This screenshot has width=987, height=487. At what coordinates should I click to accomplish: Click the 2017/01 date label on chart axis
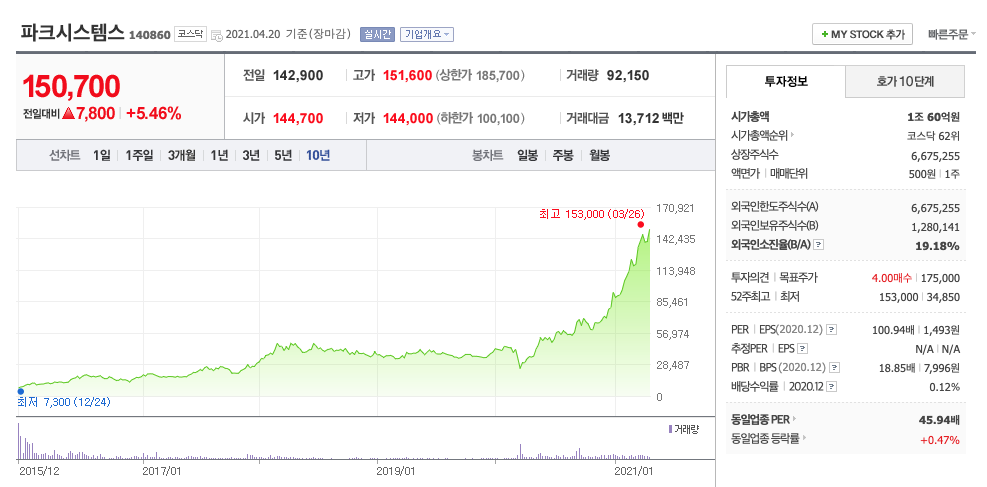(162, 470)
